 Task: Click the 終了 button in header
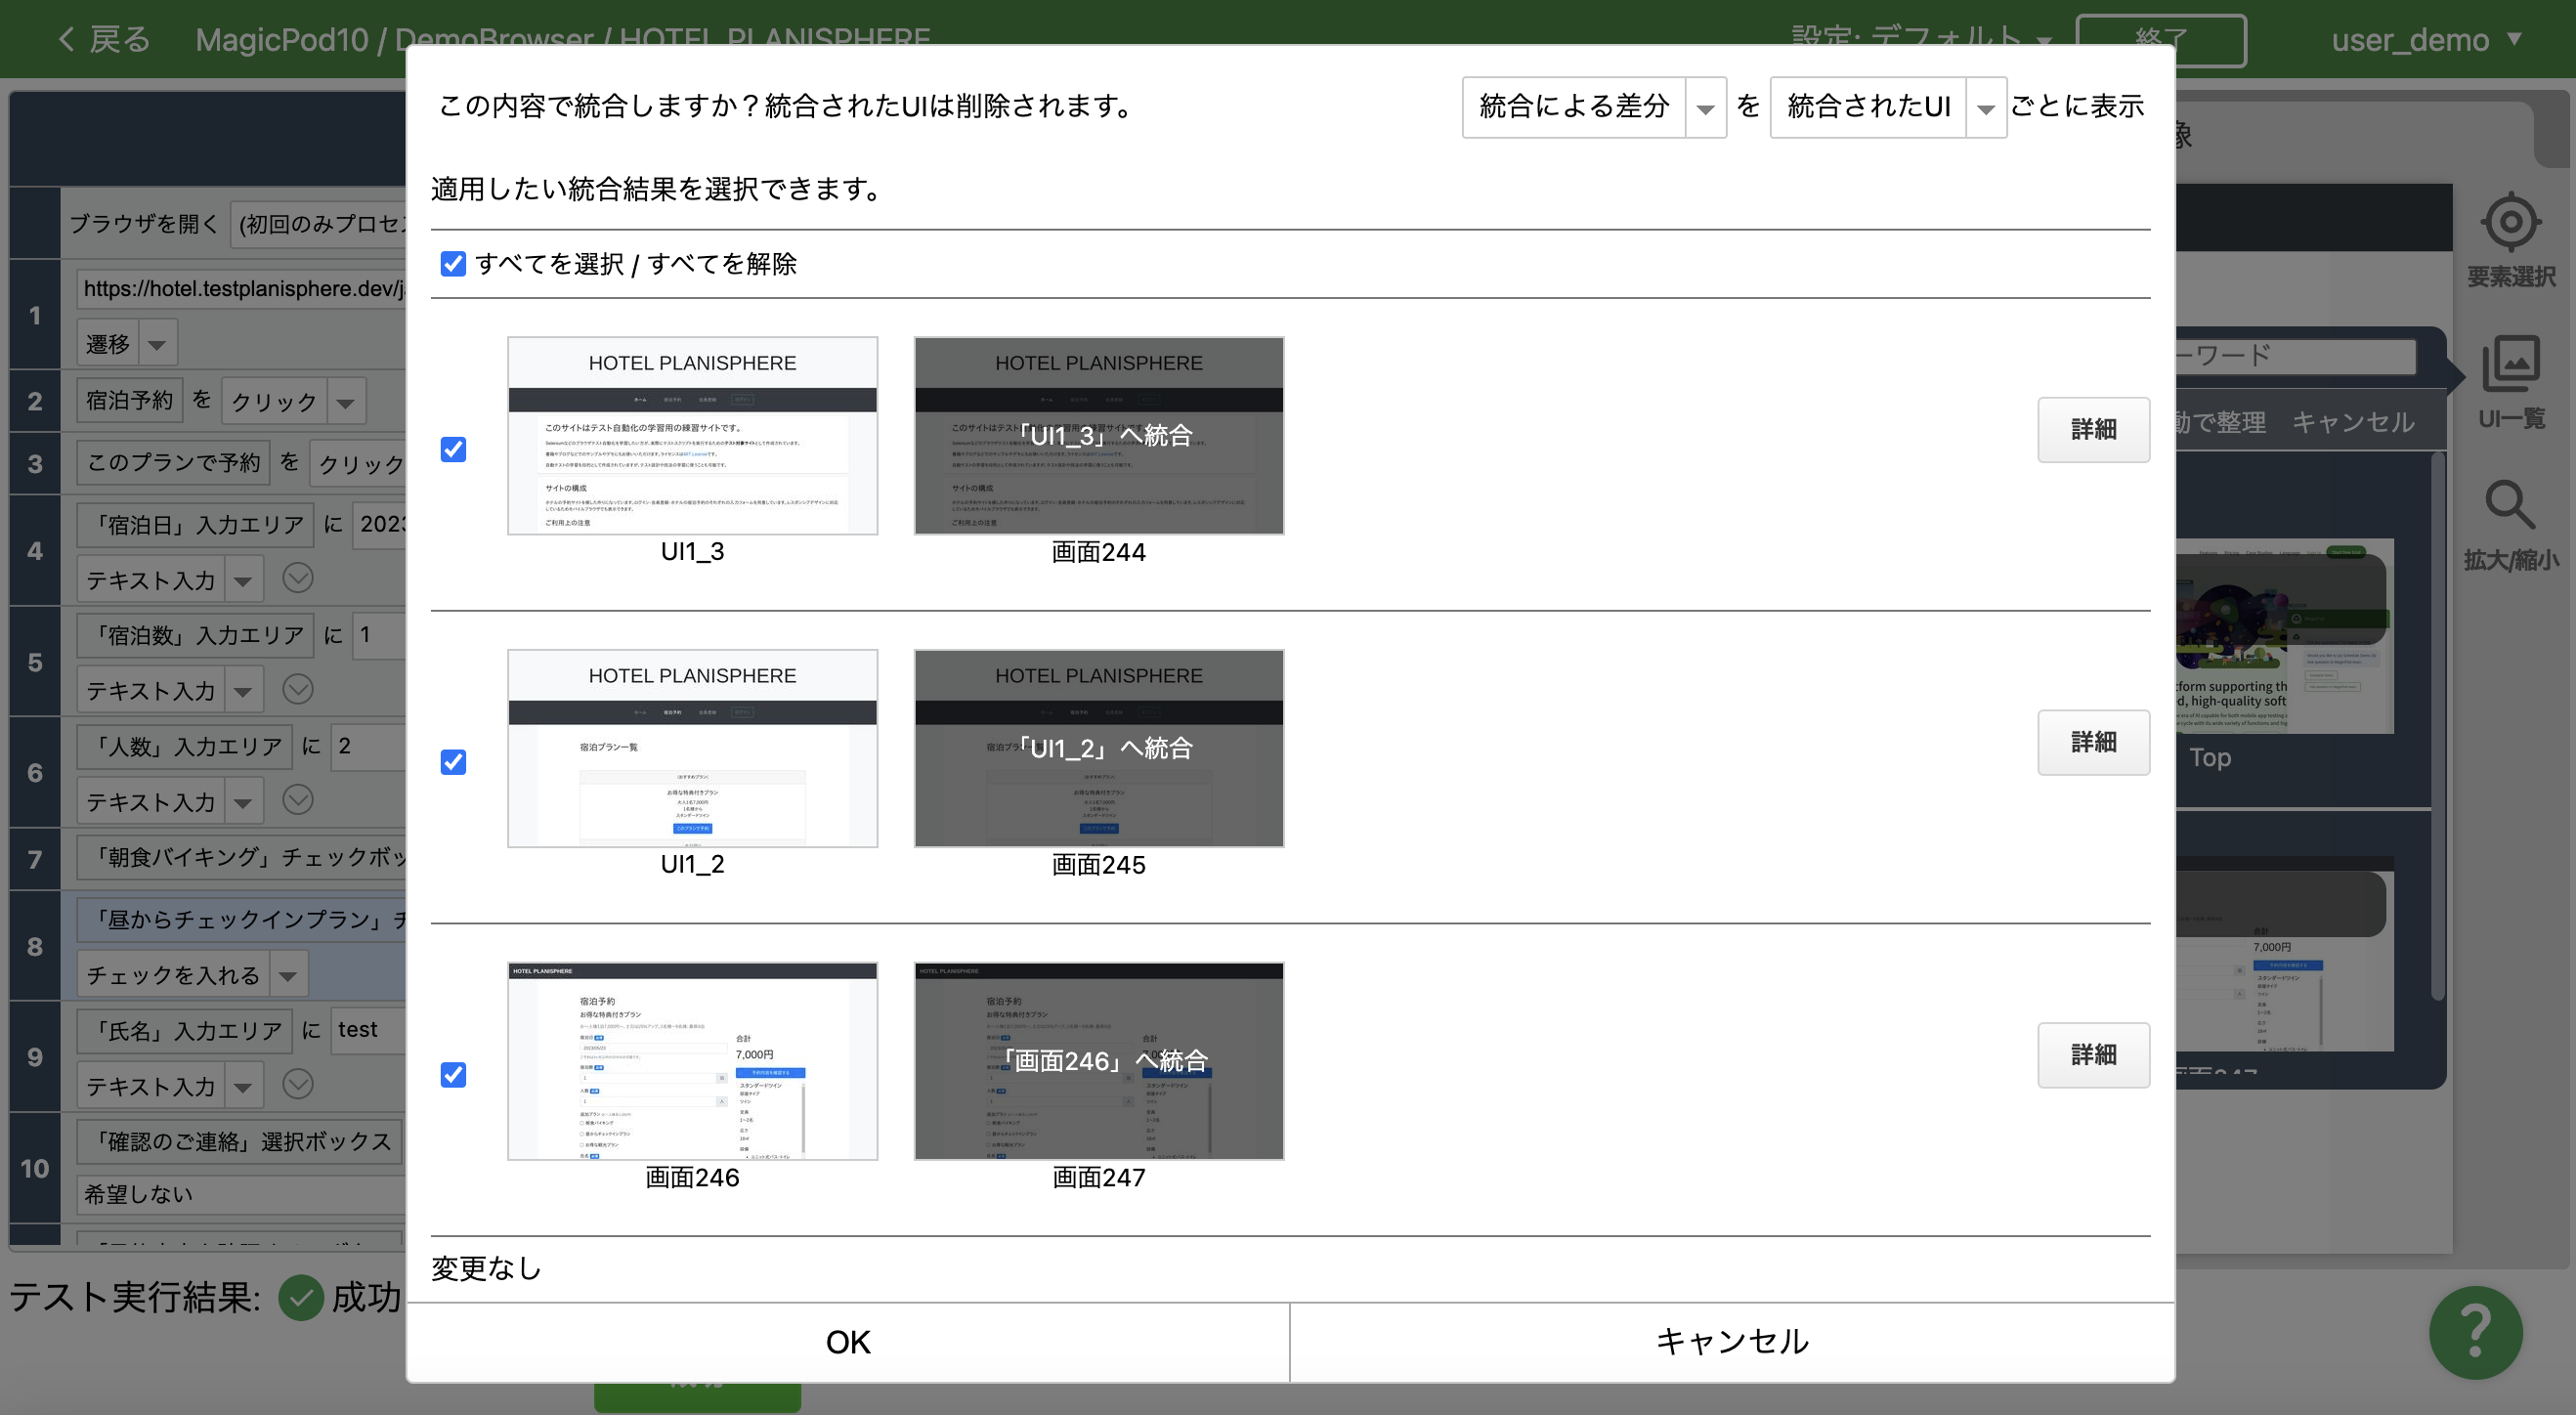coord(2160,40)
